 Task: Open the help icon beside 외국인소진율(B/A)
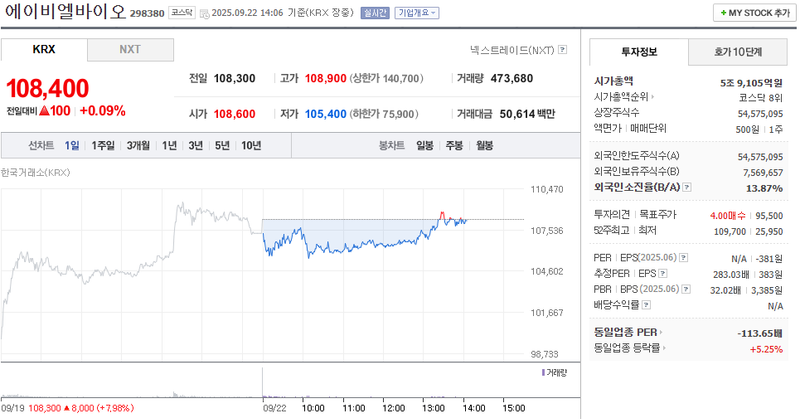click(687, 187)
